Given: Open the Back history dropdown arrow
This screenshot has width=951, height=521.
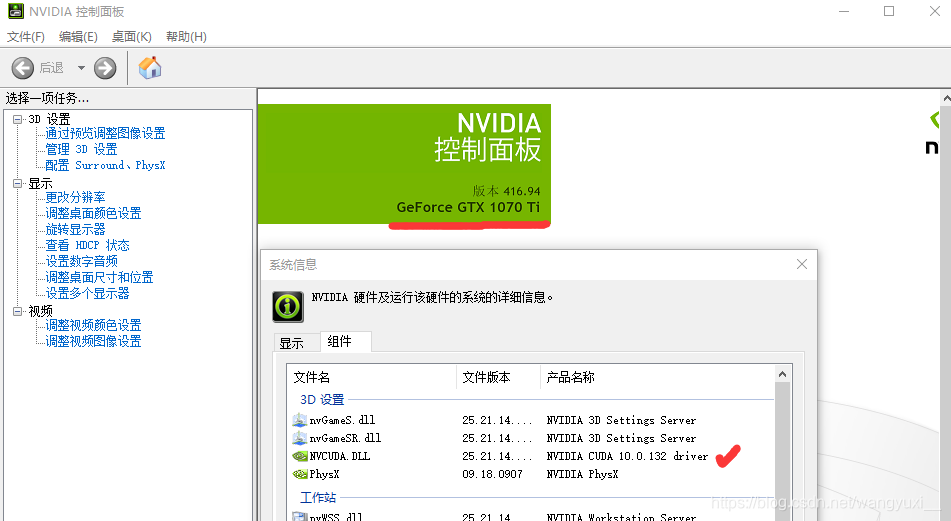Looking at the screenshot, I should (81, 68).
